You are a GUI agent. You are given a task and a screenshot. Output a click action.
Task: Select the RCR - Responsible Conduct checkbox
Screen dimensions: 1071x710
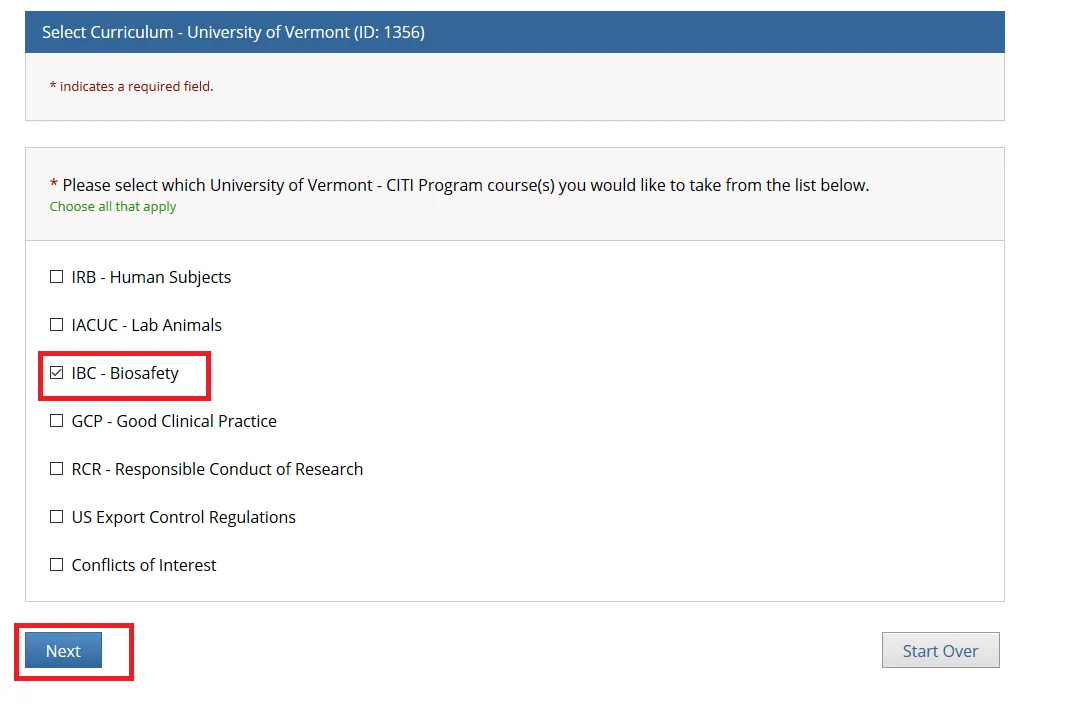57,469
